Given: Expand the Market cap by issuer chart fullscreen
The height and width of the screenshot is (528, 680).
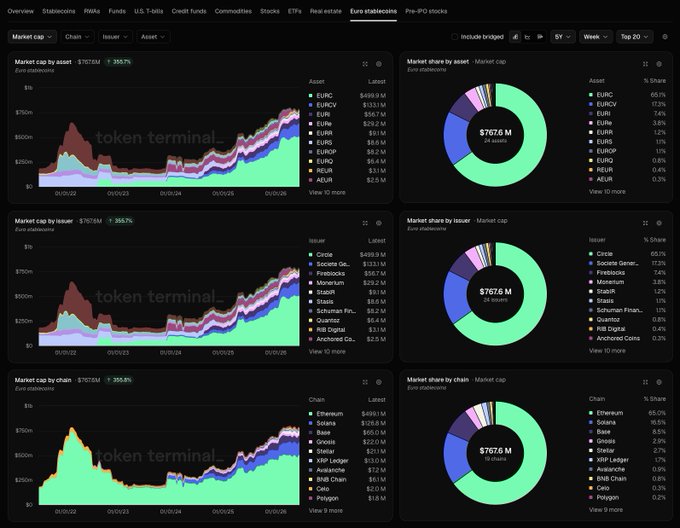Looking at the screenshot, I should click(365, 223).
